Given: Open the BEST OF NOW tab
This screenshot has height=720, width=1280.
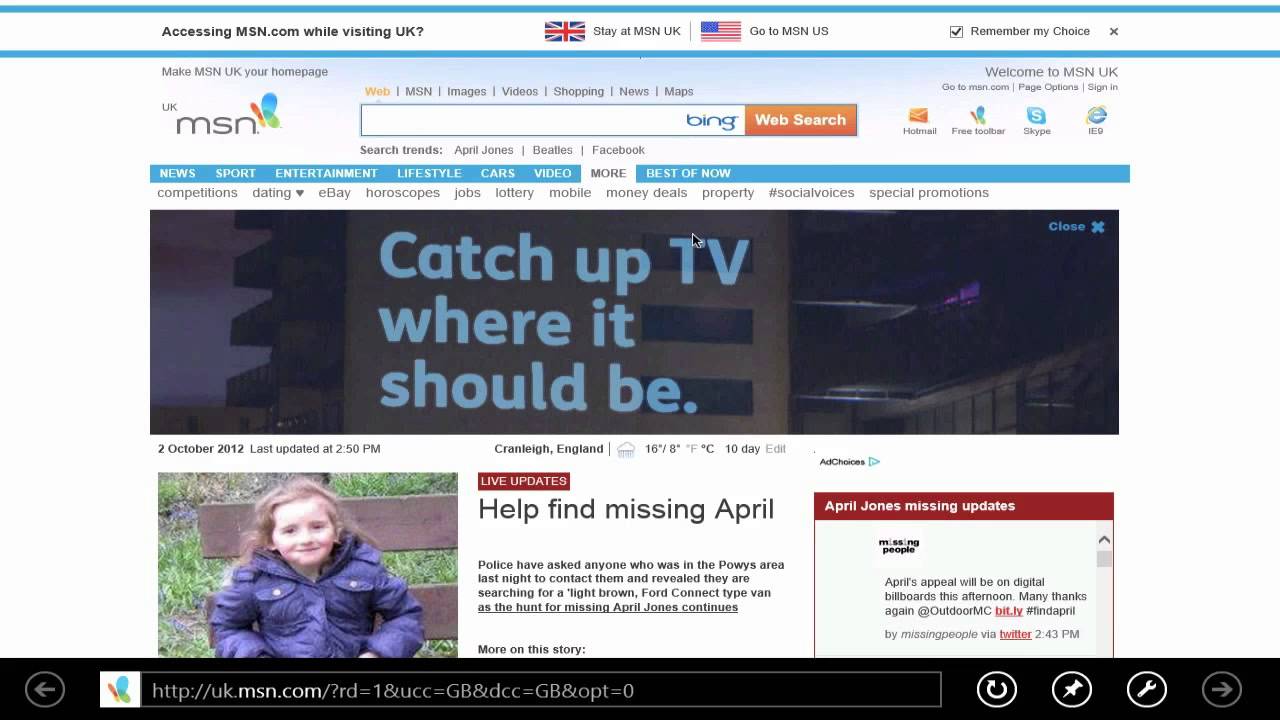Looking at the screenshot, I should [x=688, y=173].
